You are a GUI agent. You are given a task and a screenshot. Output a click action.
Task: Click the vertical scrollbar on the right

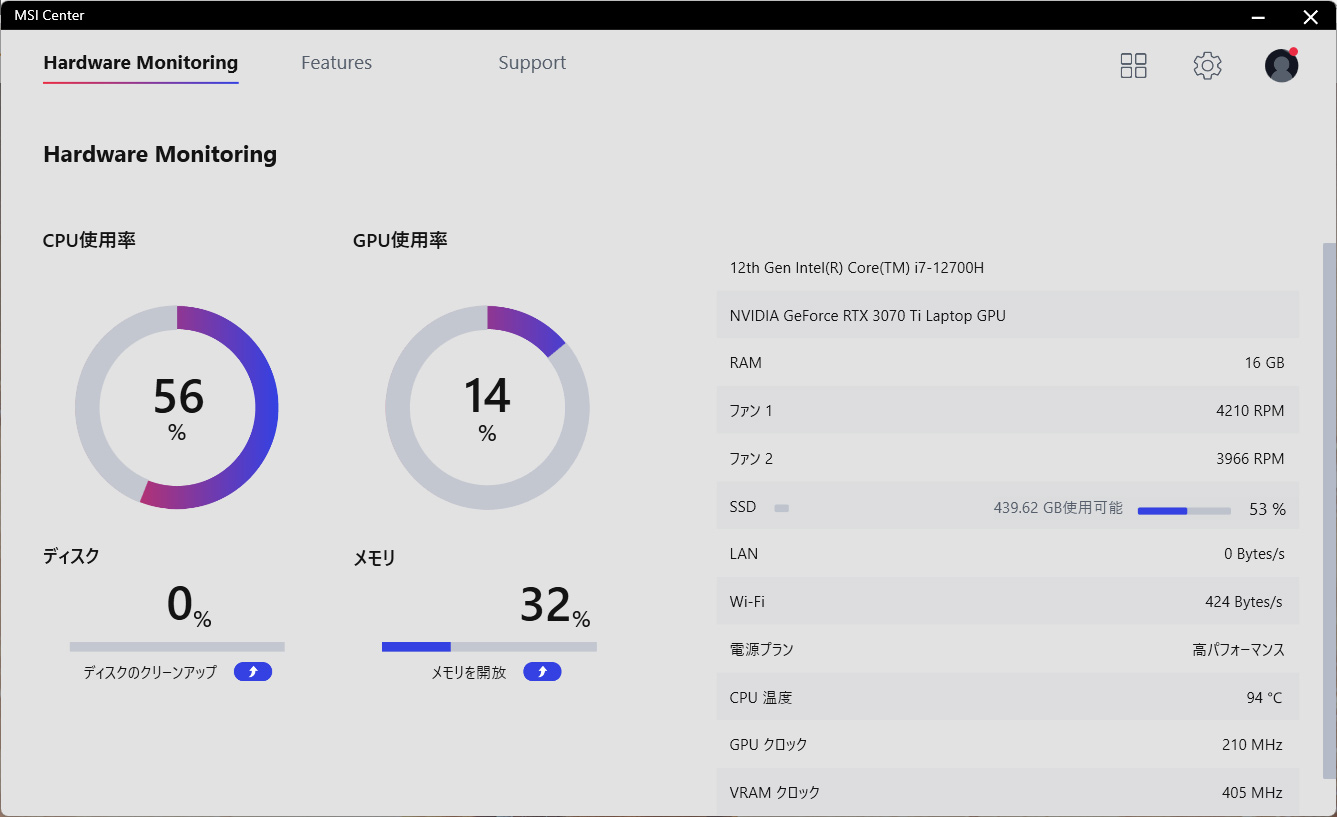coord(1329,510)
